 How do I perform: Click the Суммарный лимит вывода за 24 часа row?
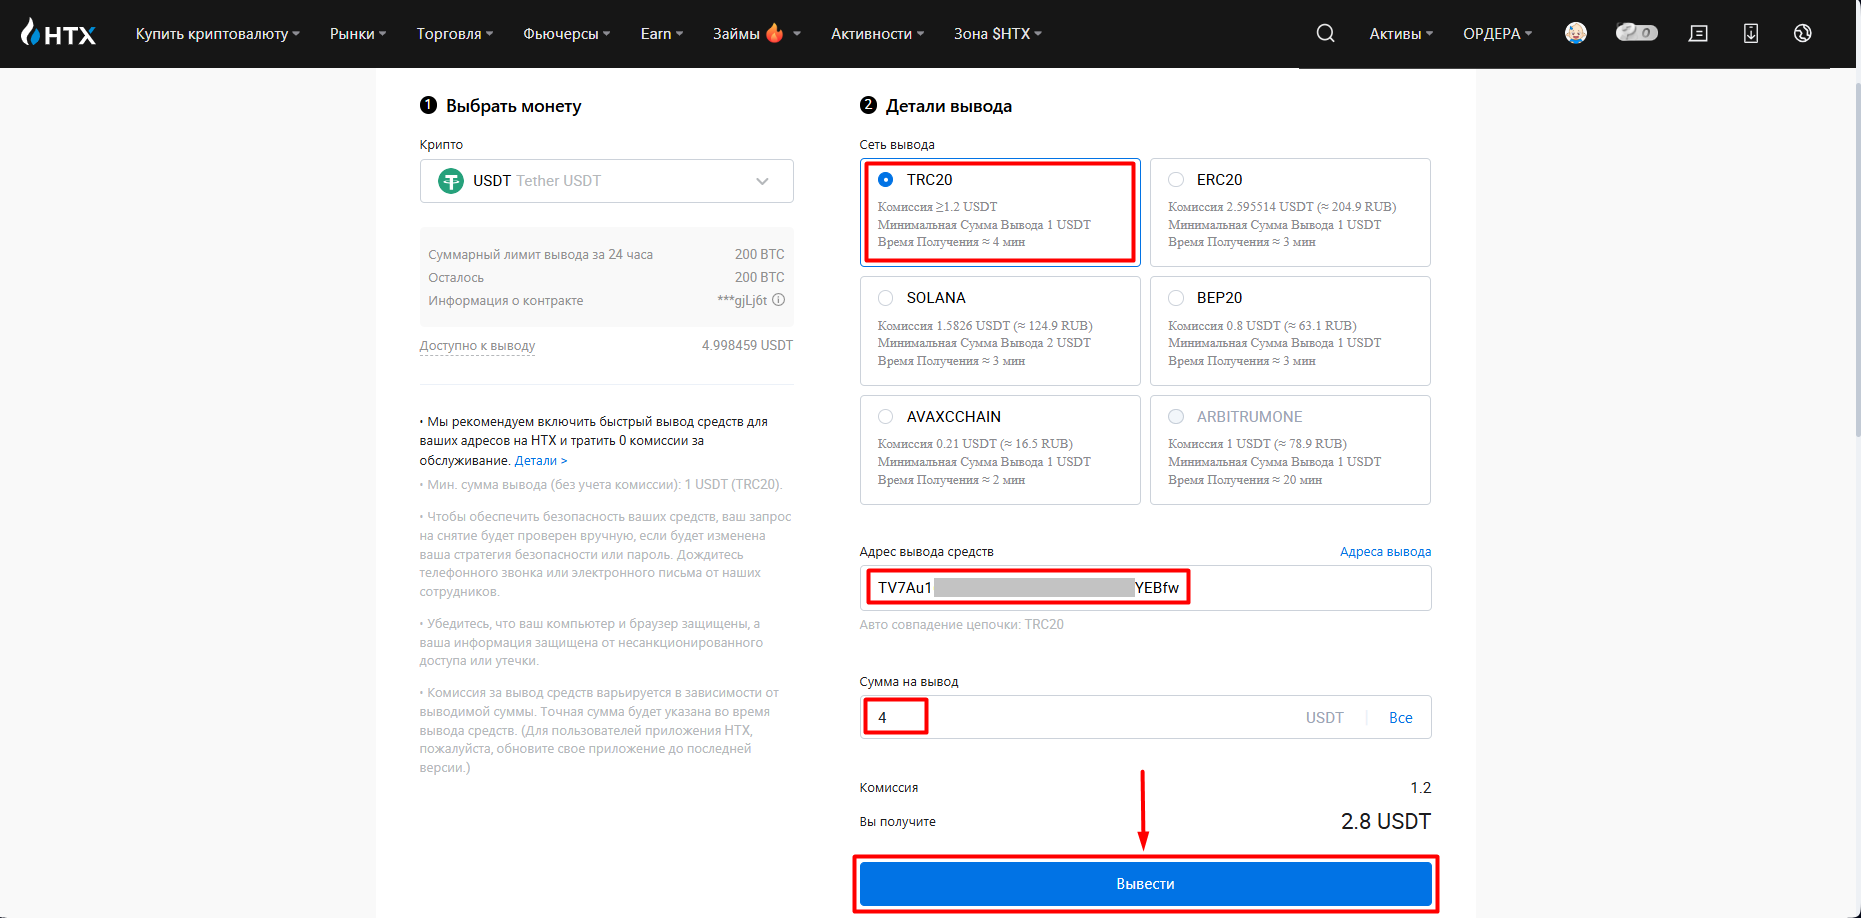point(606,255)
